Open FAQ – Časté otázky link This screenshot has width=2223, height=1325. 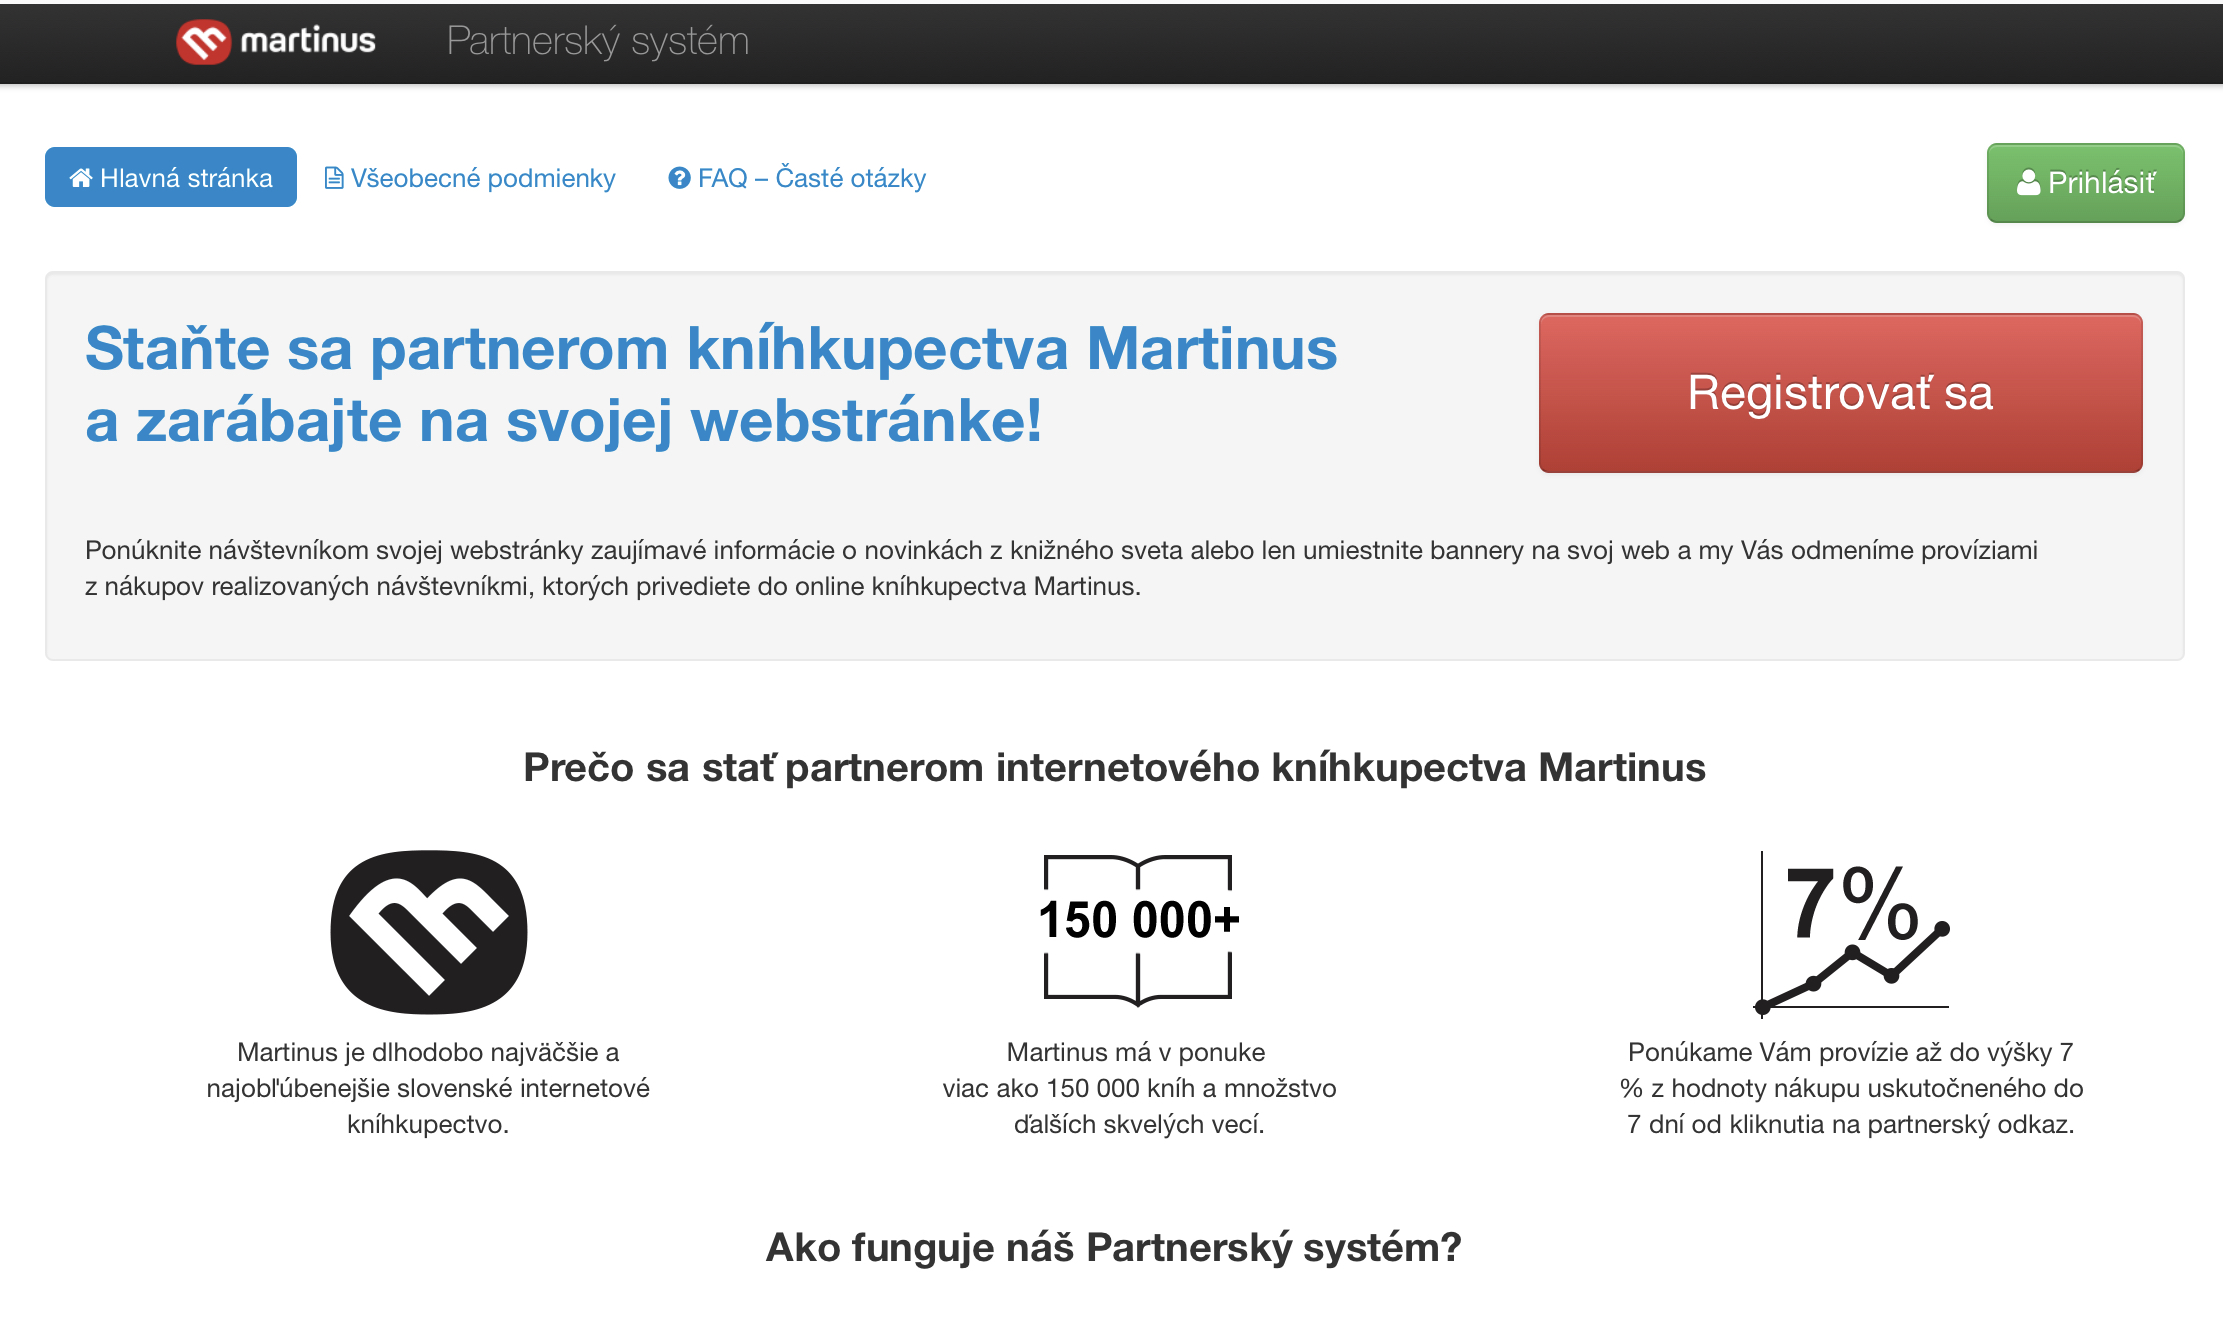pyautogui.click(x=797, y=178)
